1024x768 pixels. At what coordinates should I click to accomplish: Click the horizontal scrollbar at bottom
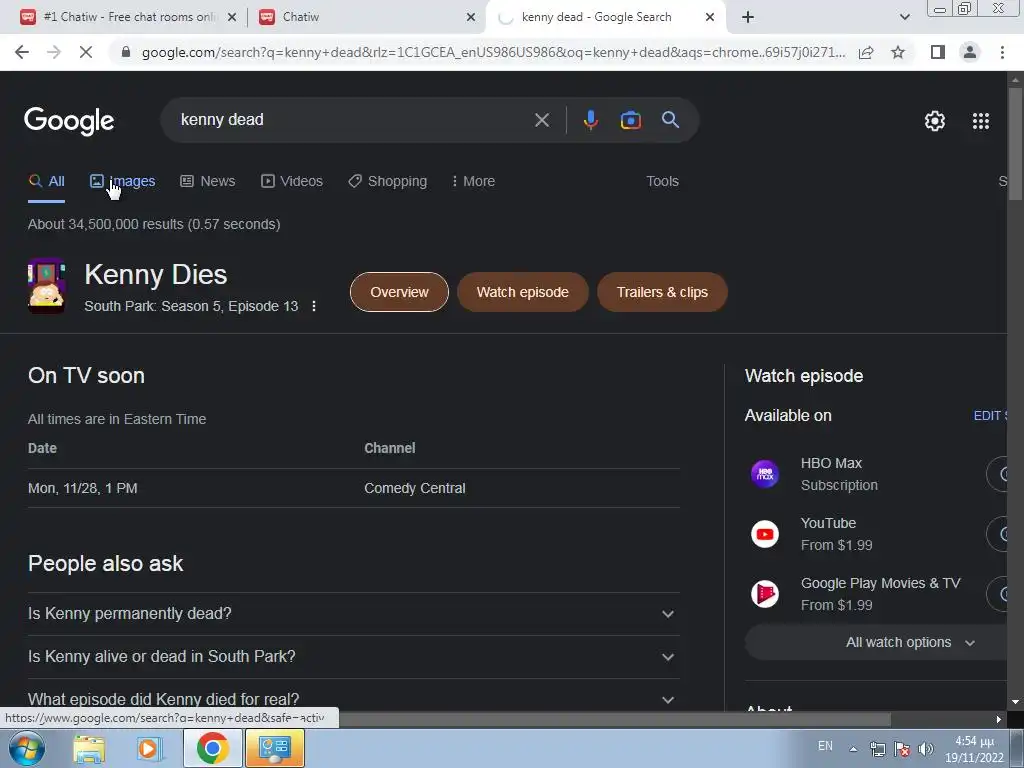click(614, 719)
